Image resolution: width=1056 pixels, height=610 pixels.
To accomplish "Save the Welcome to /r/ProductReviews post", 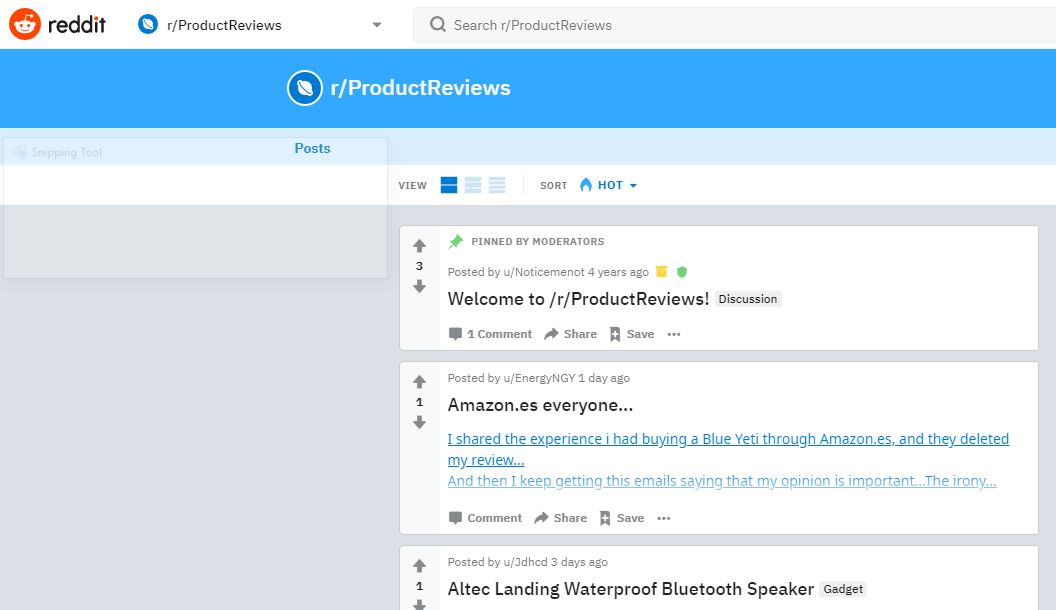I will click(x=631, y=334).
